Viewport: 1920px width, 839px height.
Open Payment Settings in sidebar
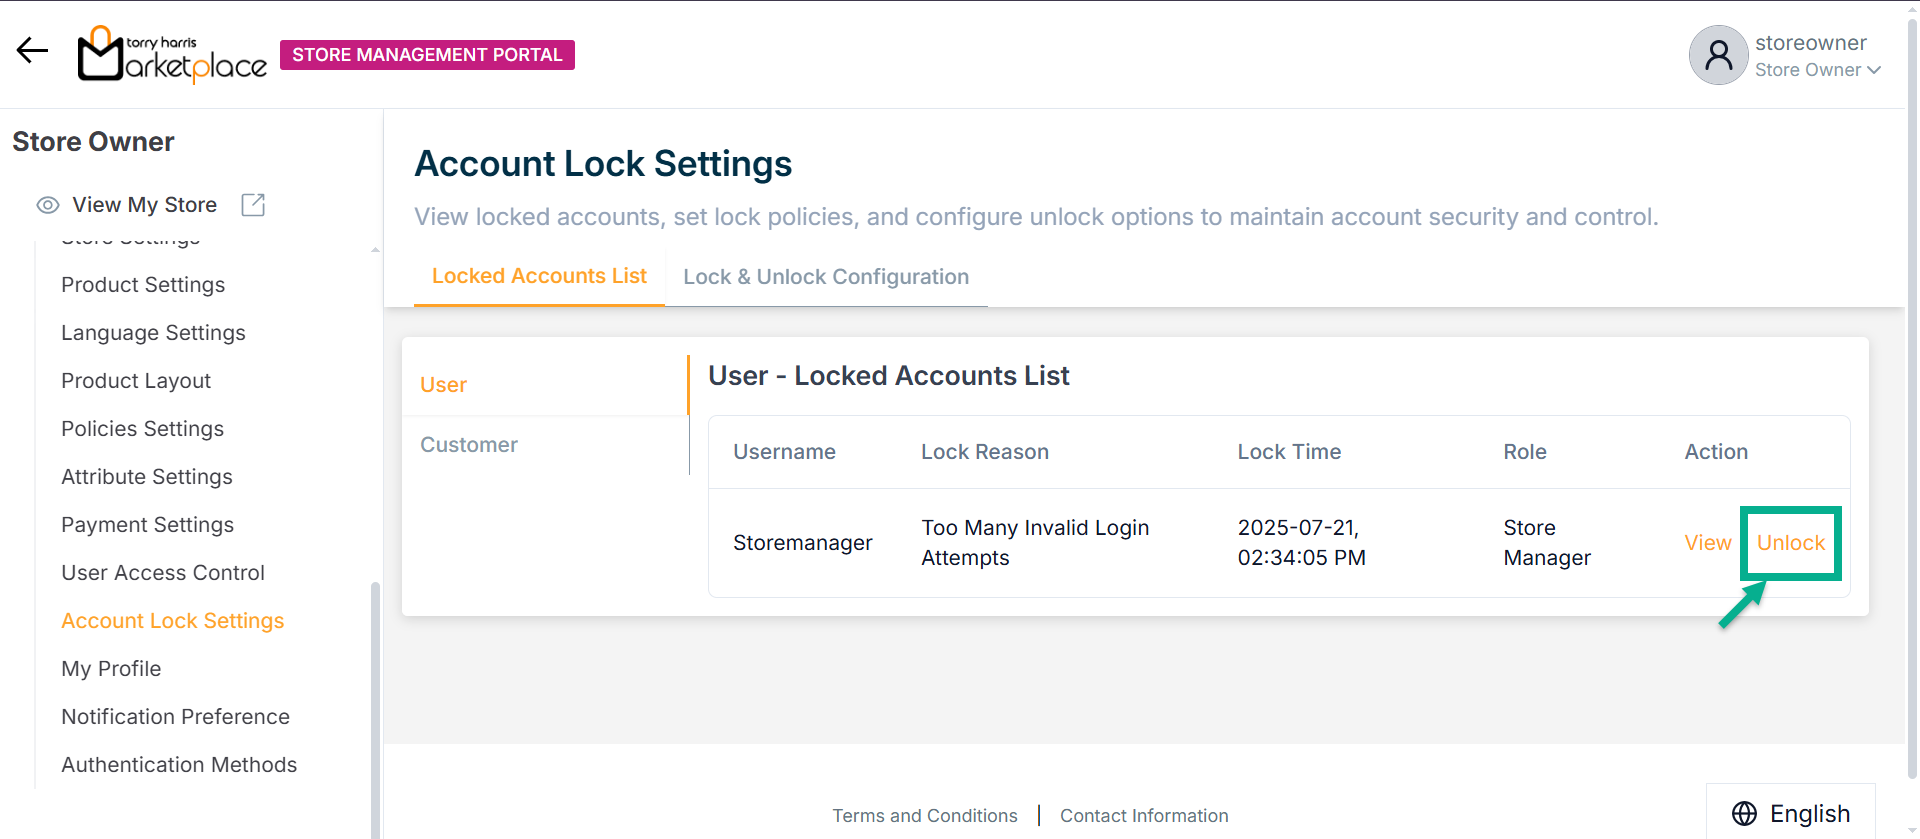tap(147, 525)
